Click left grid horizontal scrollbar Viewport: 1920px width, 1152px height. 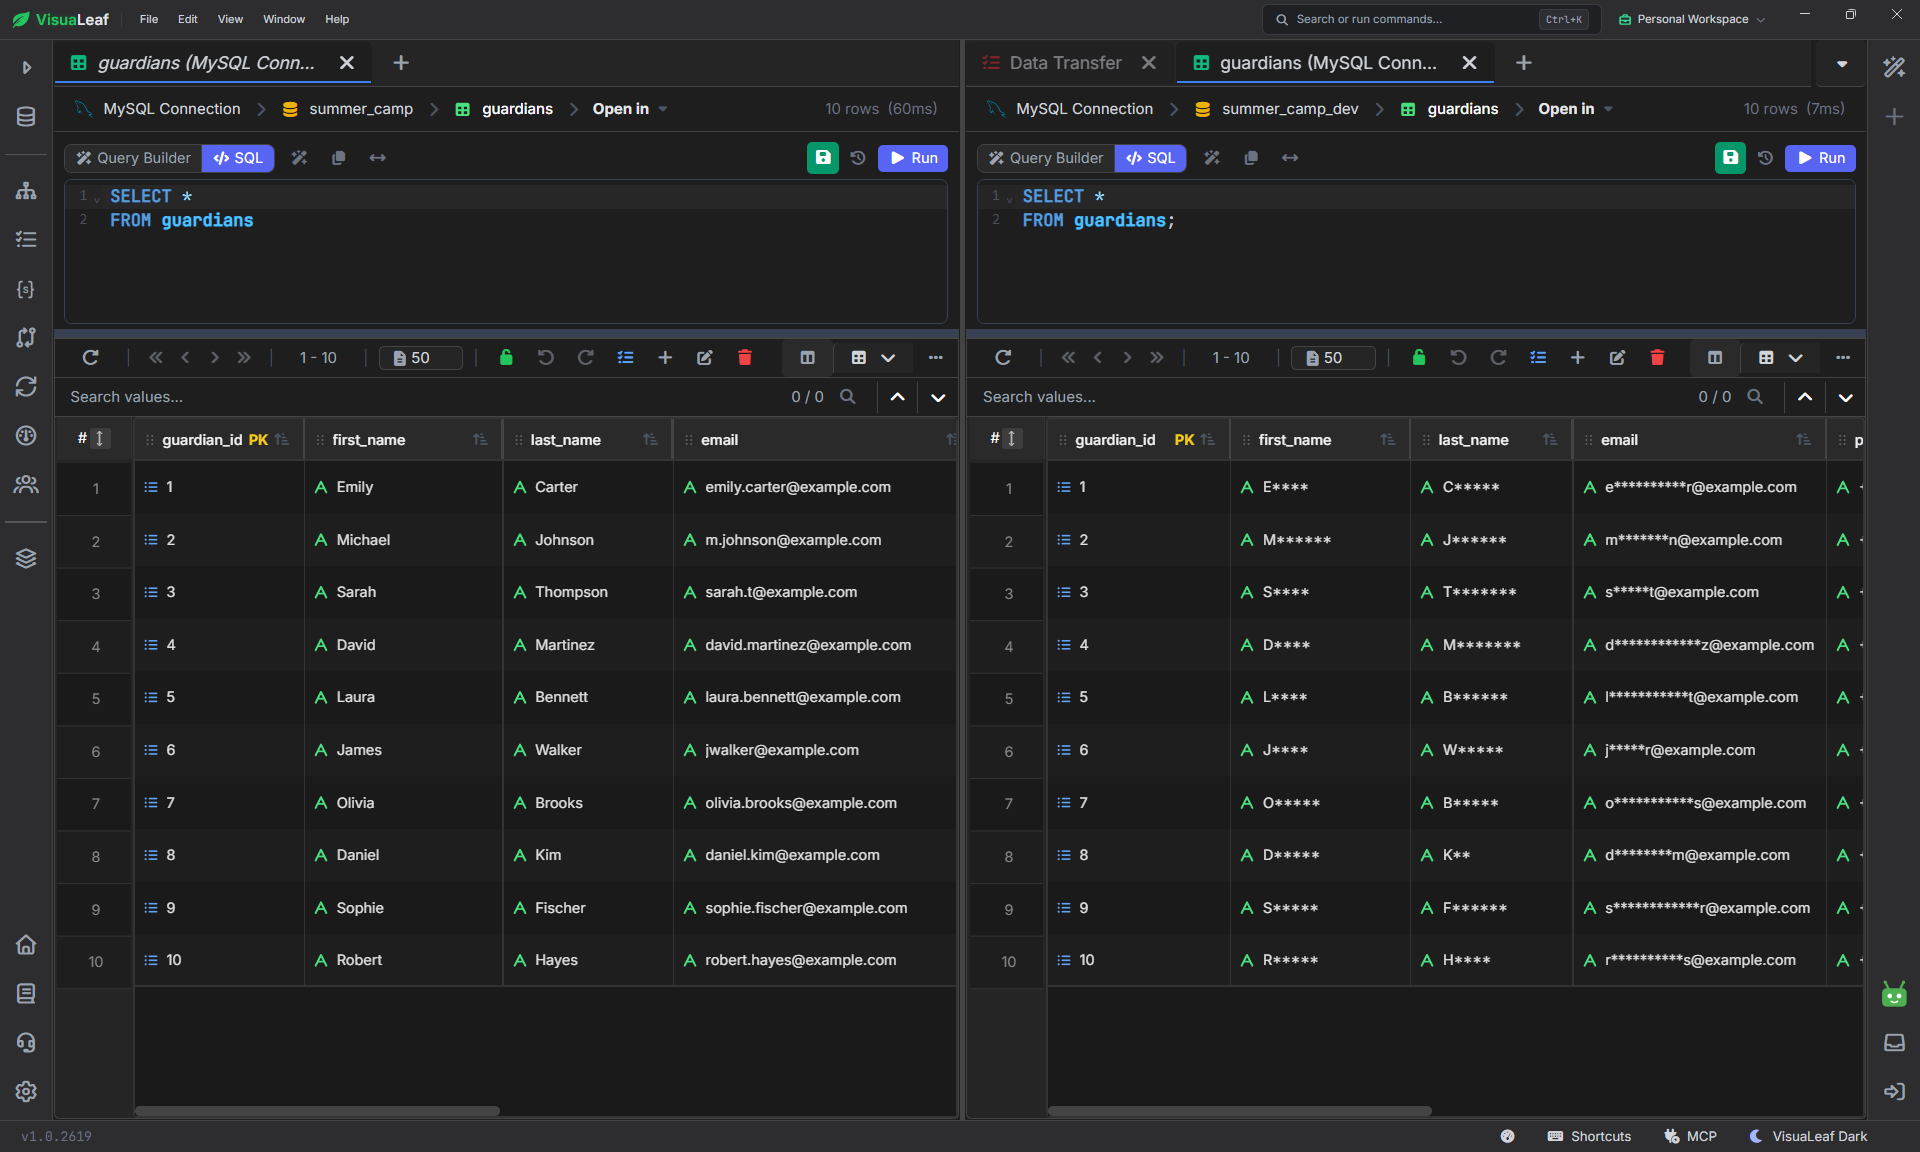(317, 1110)
